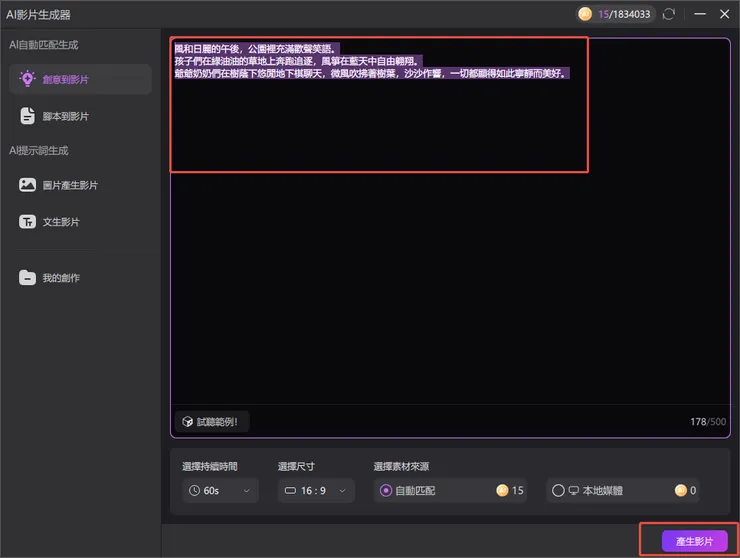This screenshot has width=740, height=558.
Task: Click the folder icon beside 我的創作
Action: tap(27, 278)
